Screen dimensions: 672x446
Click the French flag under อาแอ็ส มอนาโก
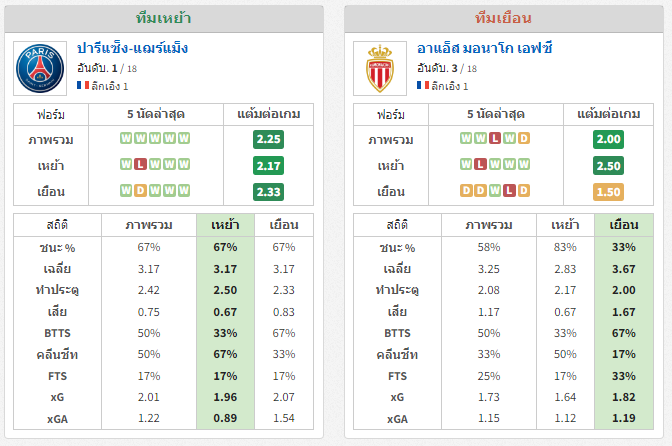tap(423, 85)
